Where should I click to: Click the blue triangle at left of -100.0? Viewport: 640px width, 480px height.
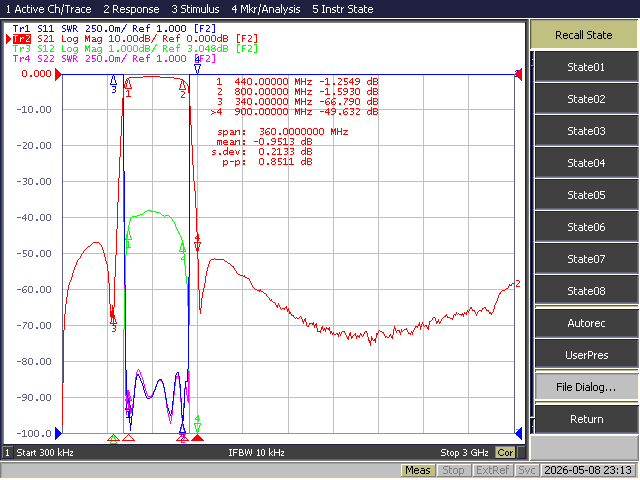click(x=58, y=433)
